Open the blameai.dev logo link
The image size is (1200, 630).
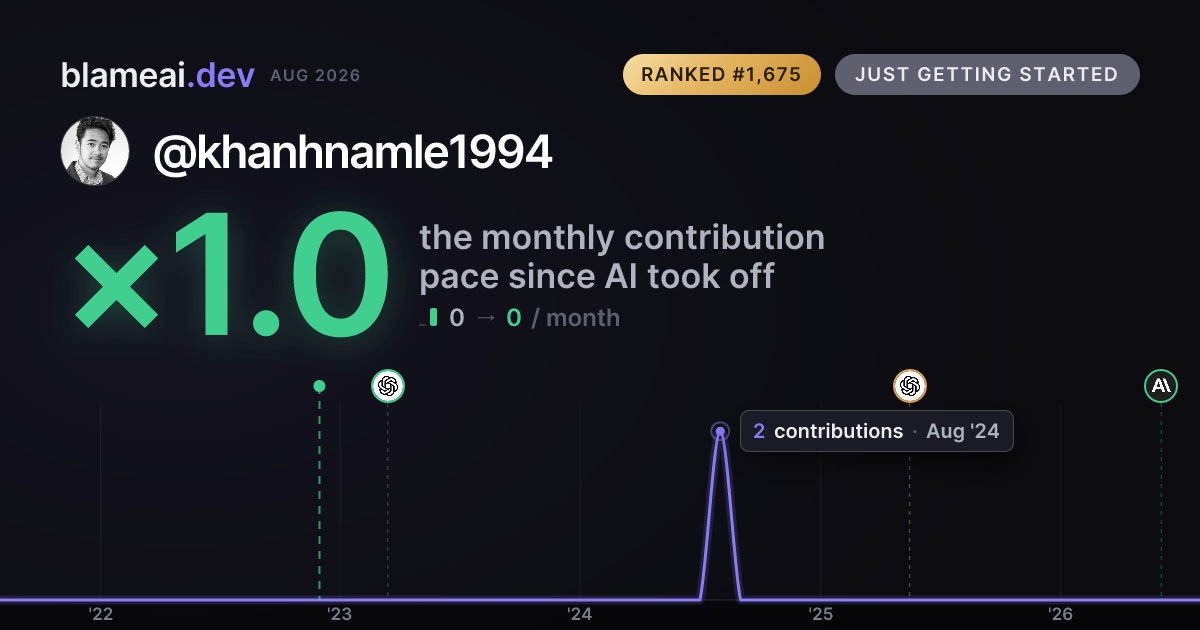click(158, 75)
